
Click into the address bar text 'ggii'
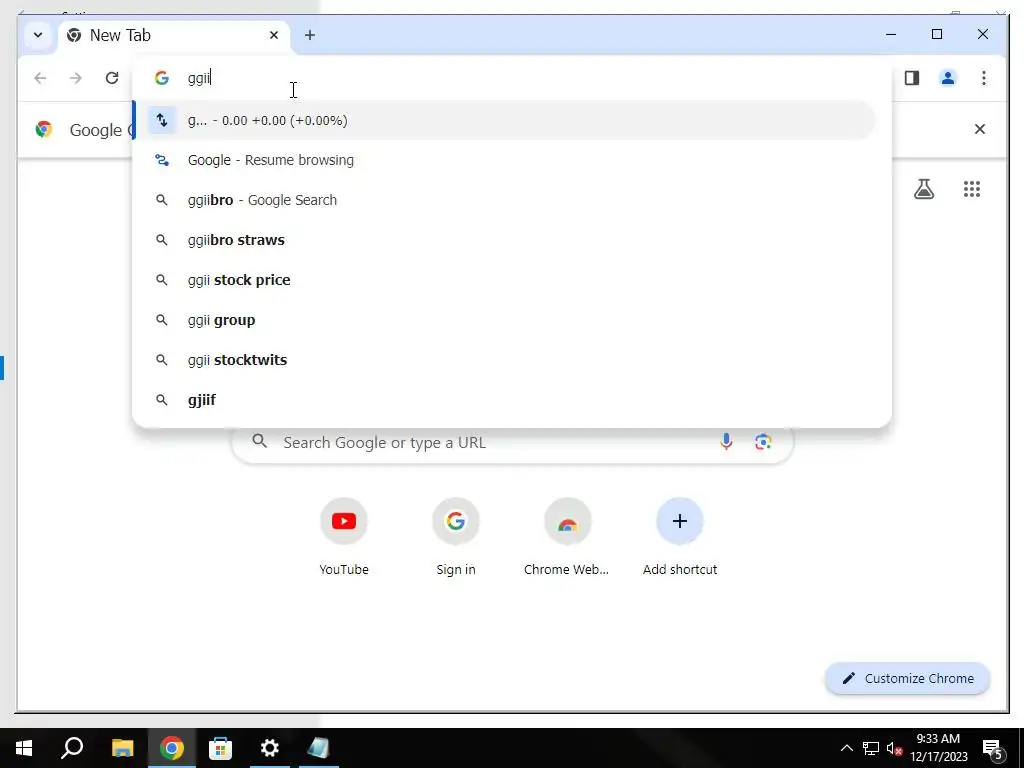coord(199,78)
